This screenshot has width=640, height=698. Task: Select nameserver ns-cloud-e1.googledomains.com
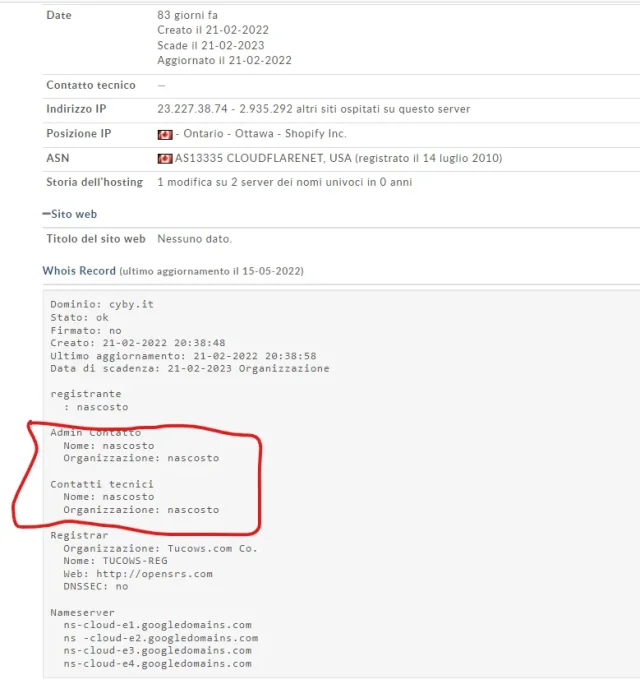(x=157, y=625)
